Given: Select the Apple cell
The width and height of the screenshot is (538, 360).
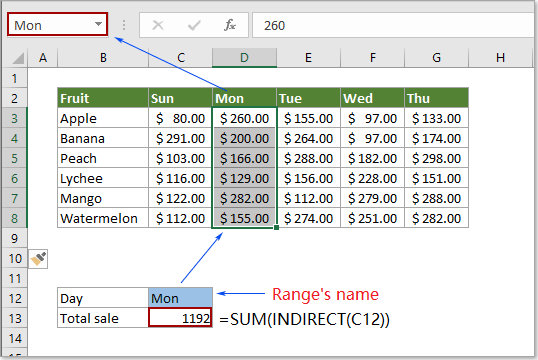Looking at the screenshot, I should pyautogui.click(x=103, y=118).
